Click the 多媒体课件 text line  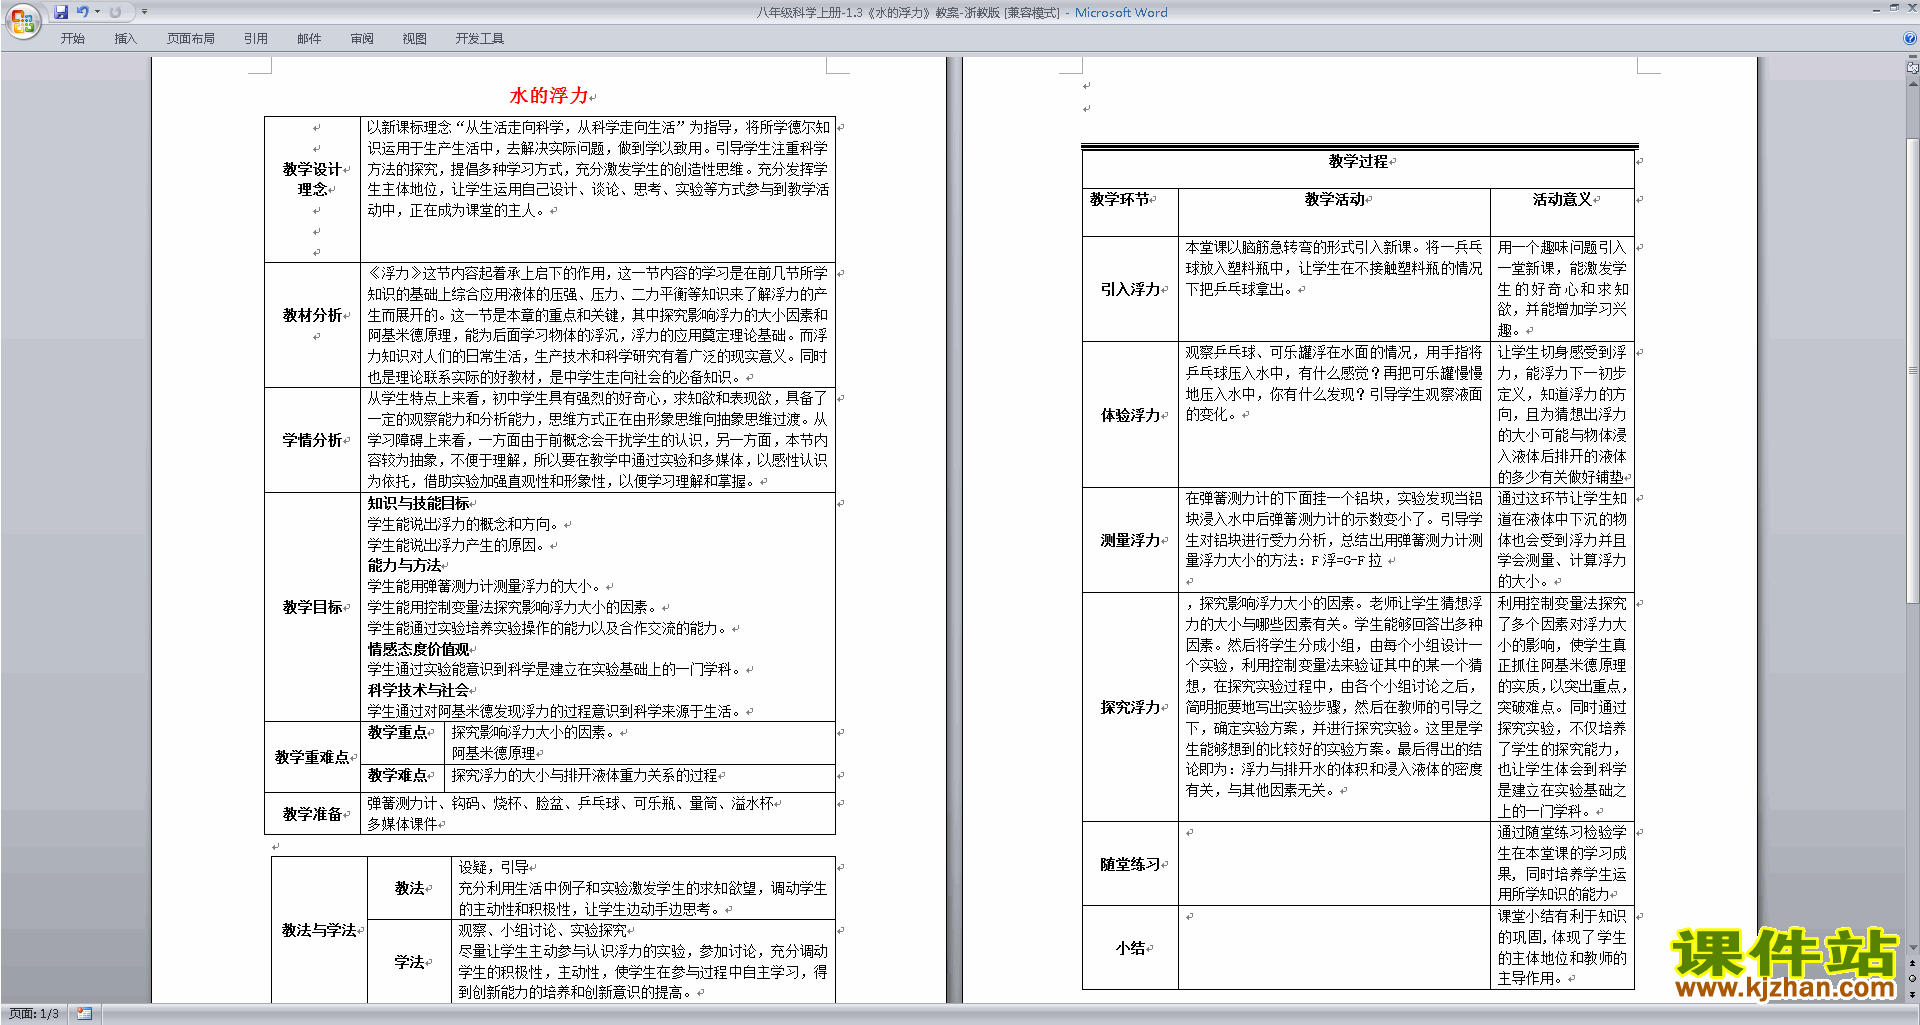(402, 824)
